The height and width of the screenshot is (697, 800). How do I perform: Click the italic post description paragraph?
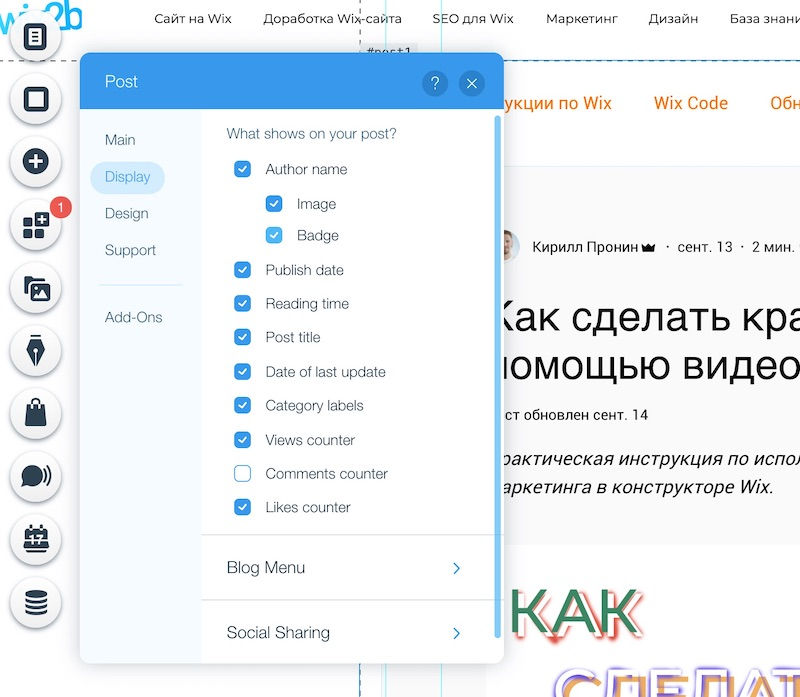[x=652, y=473]
